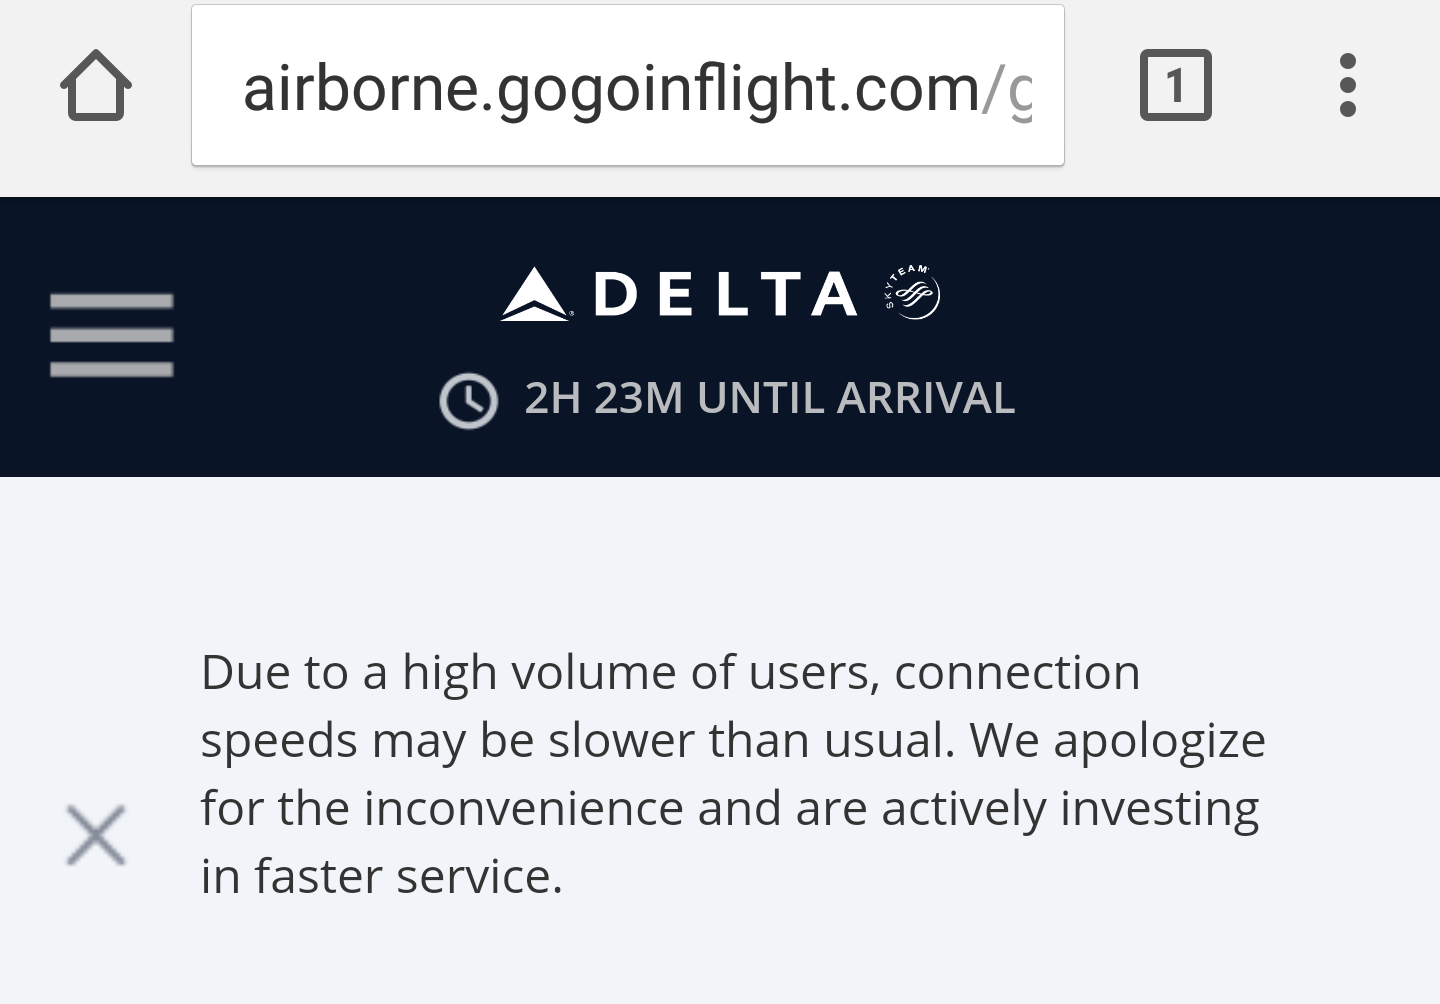Open the hamburger navigation menu

click(111, 335)
